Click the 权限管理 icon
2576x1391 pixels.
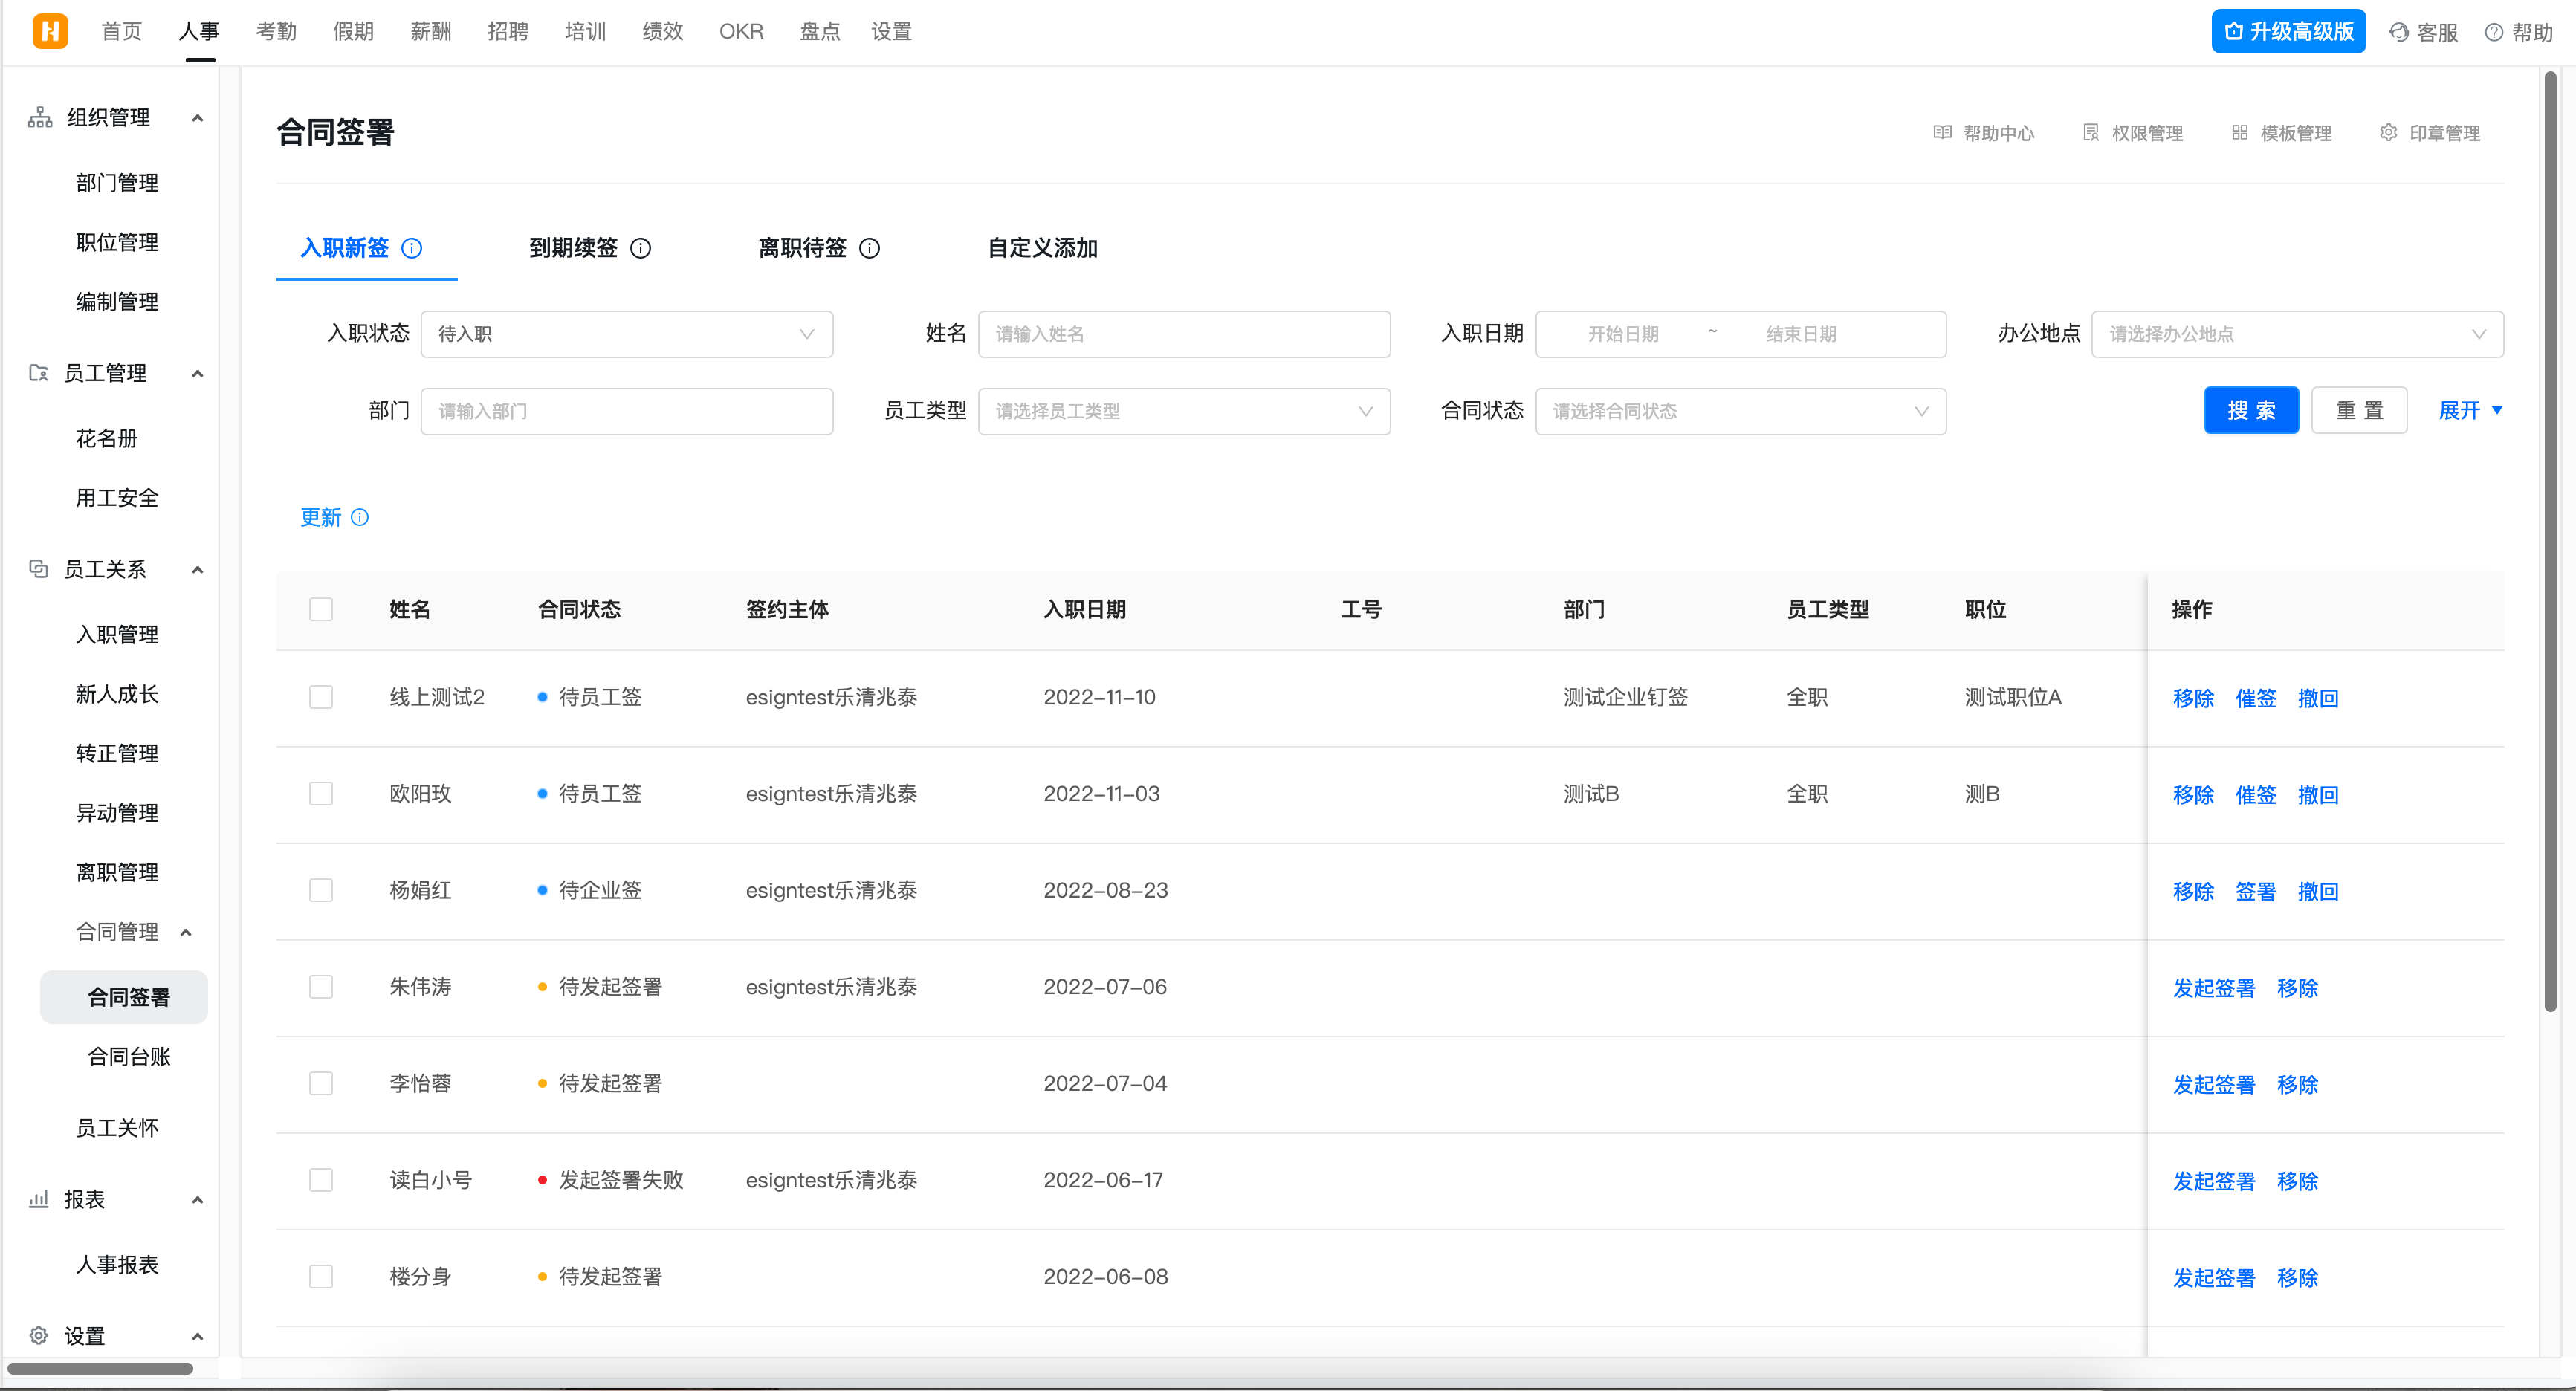(2091, 132)
